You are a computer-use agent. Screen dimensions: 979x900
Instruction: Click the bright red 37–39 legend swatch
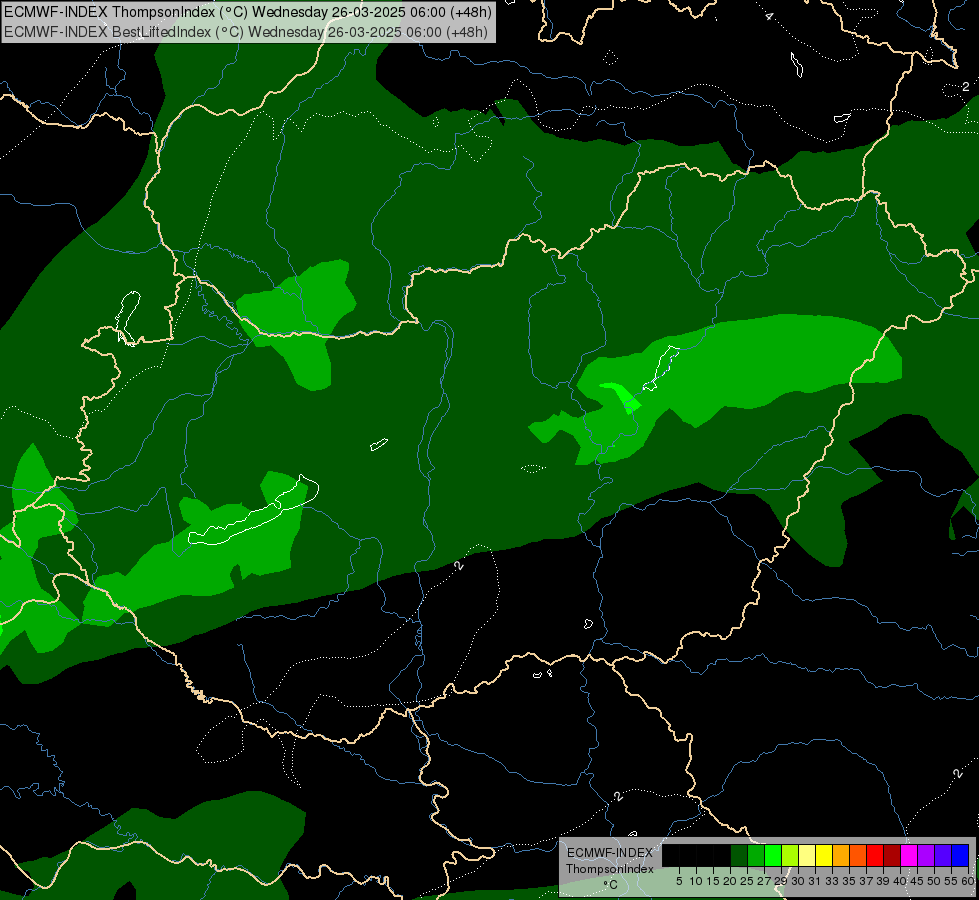[875, 856]
